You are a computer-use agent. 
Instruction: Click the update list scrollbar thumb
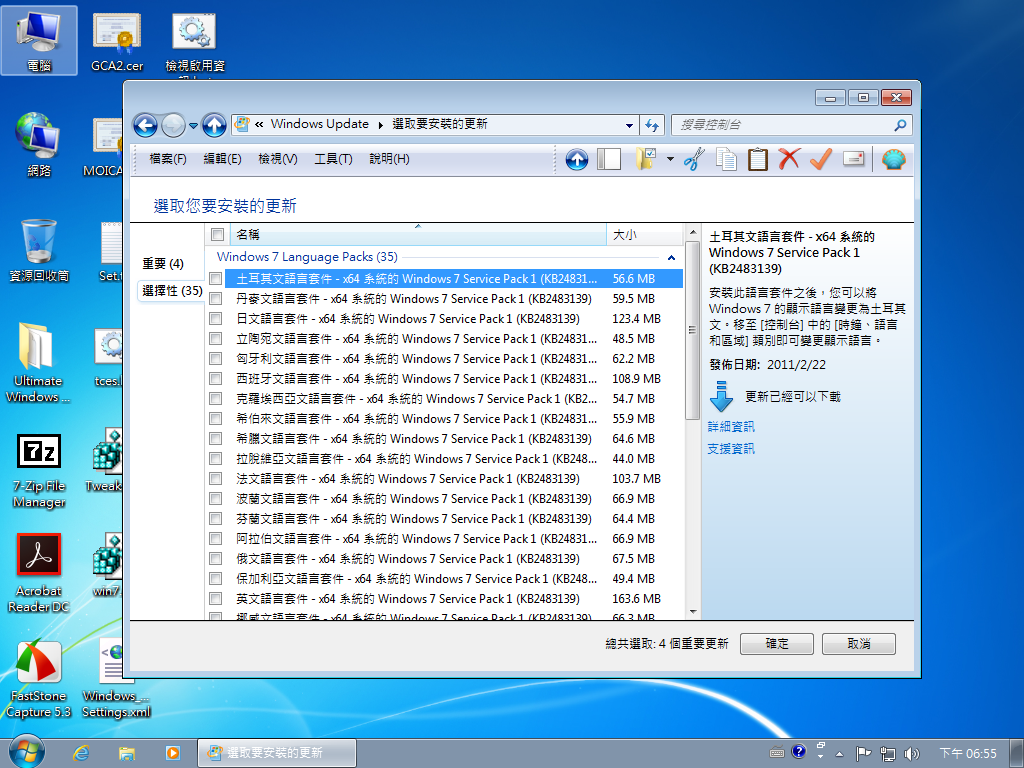coord(692,330)
